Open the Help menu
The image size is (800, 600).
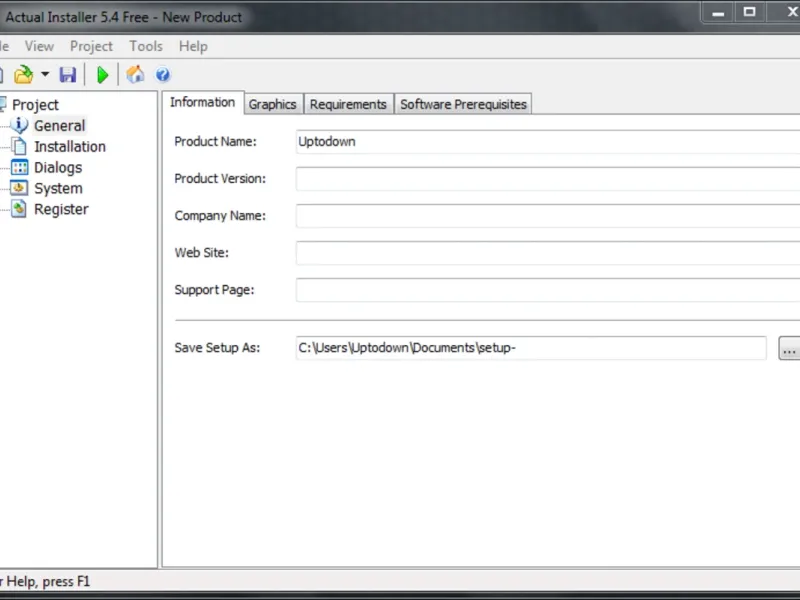193,46
